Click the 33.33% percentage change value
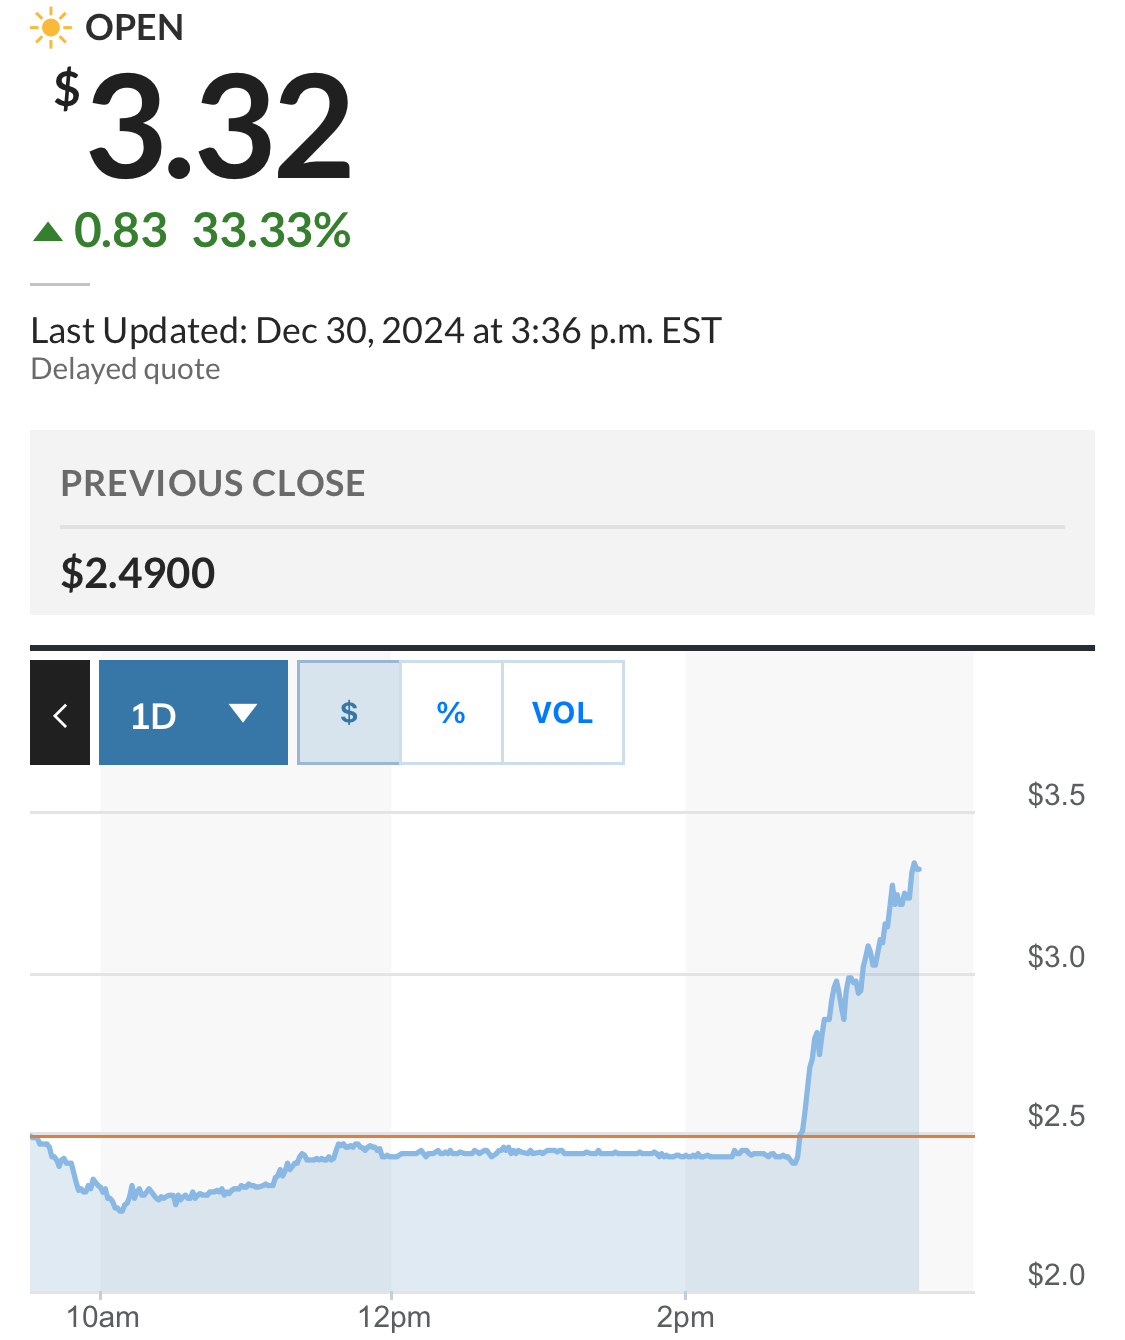The width and height of the screenshot is (1125, 1340). (271, 231)
